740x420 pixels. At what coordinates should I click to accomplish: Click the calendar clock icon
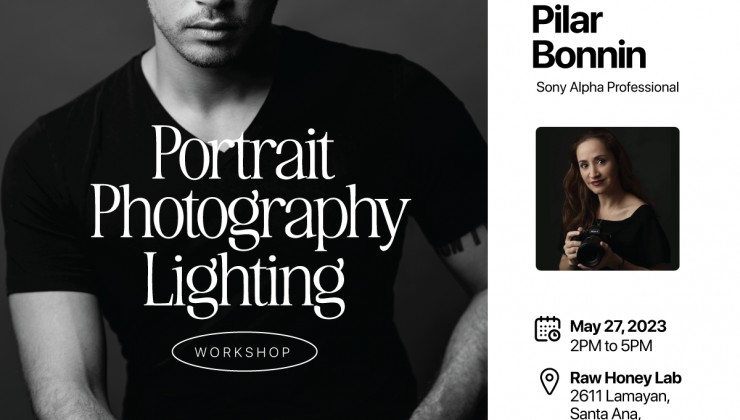coord(547,328)
